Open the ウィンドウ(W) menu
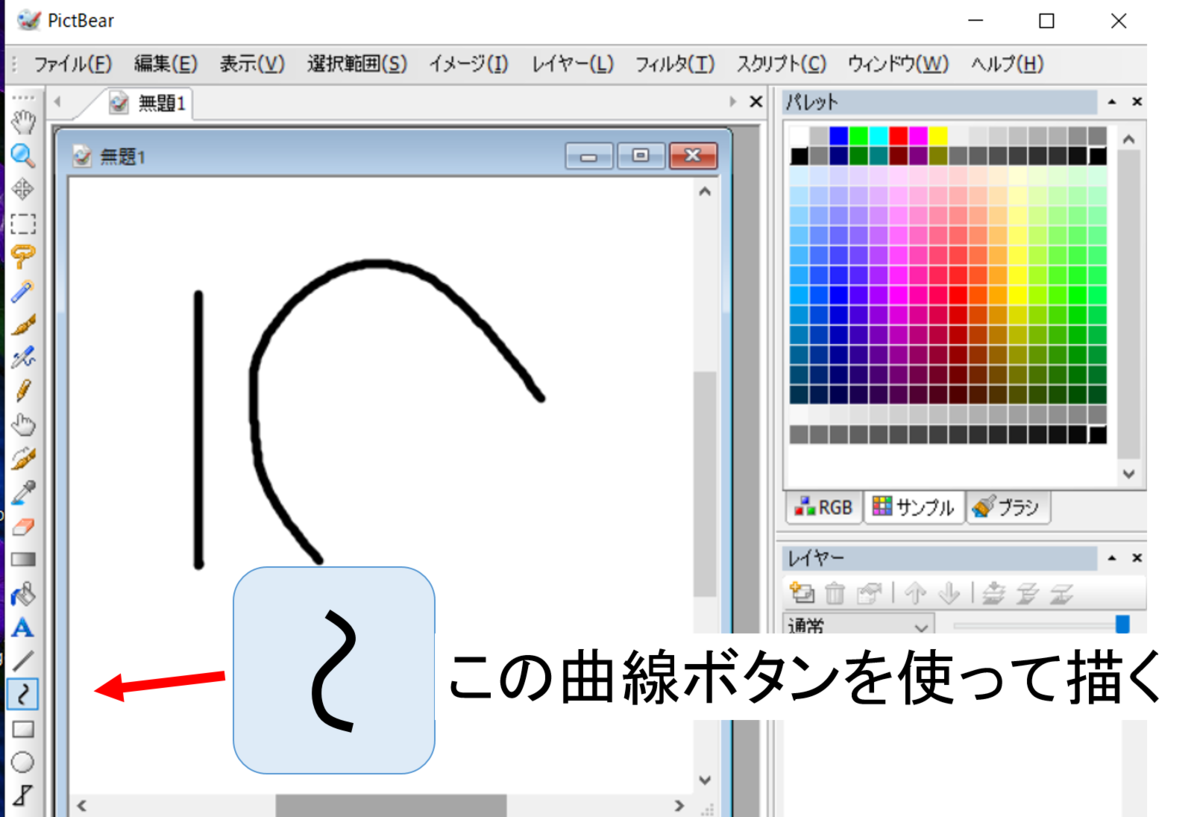 point(898,64)
